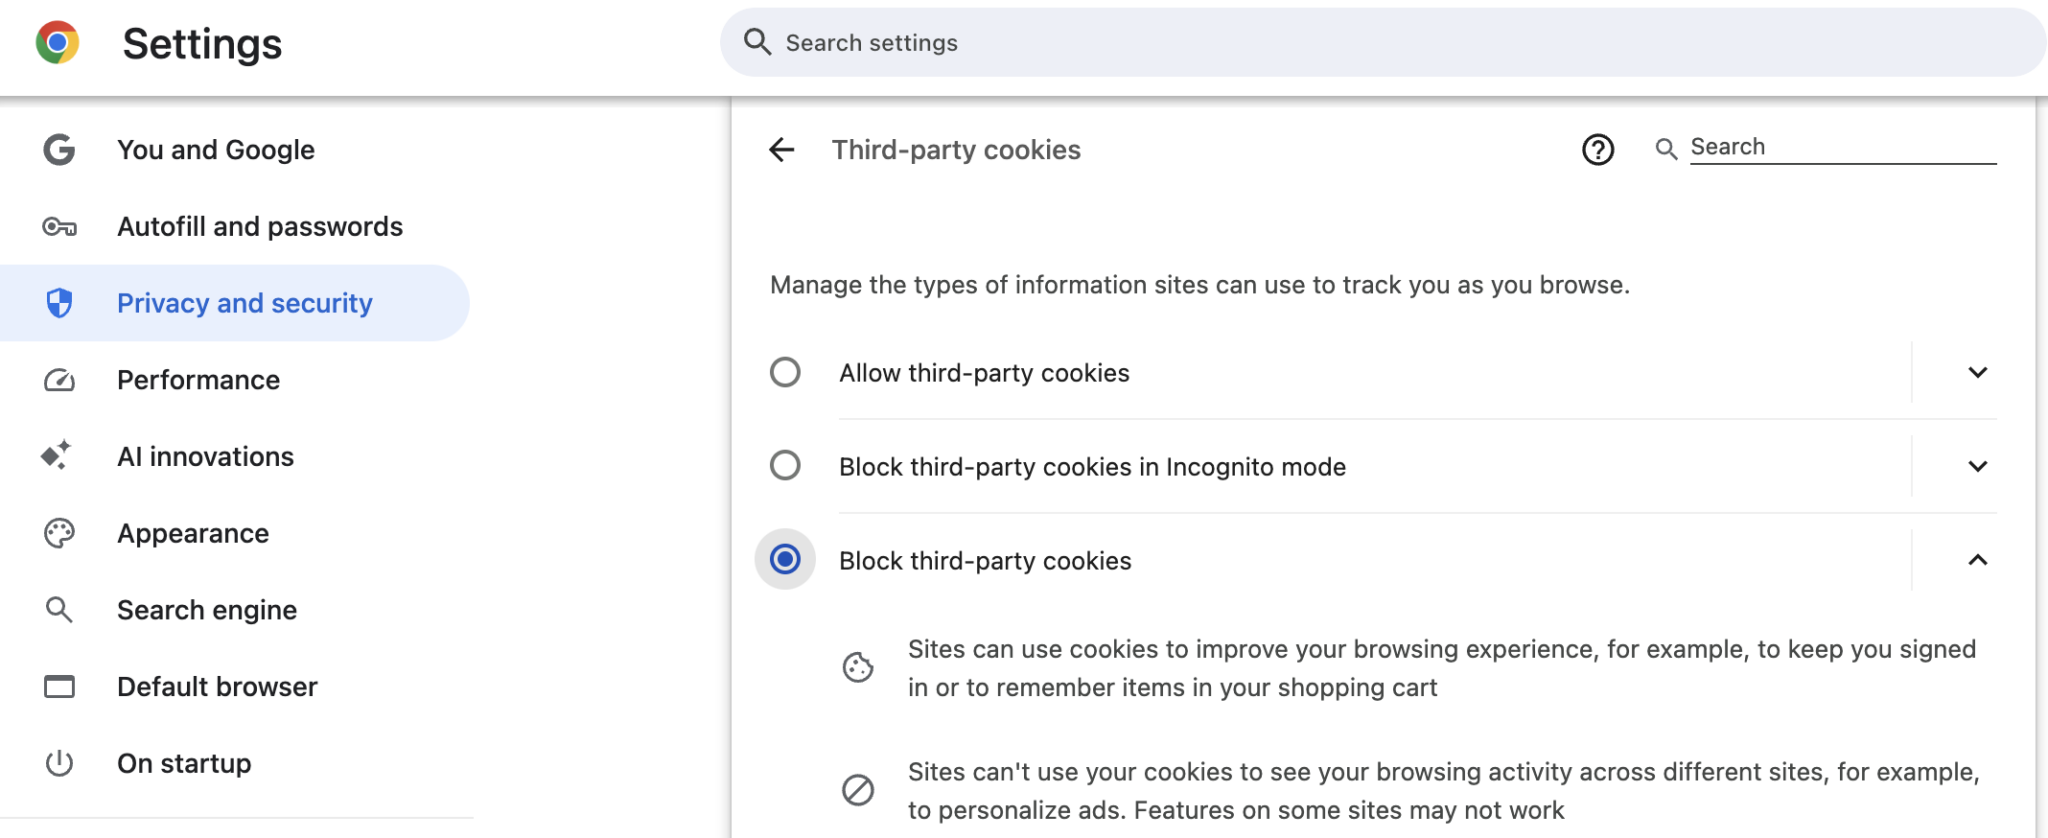Viewport: 2048px width, 838px height.
Task: Select Allow third-party cookies option
Action: (785, 372)
